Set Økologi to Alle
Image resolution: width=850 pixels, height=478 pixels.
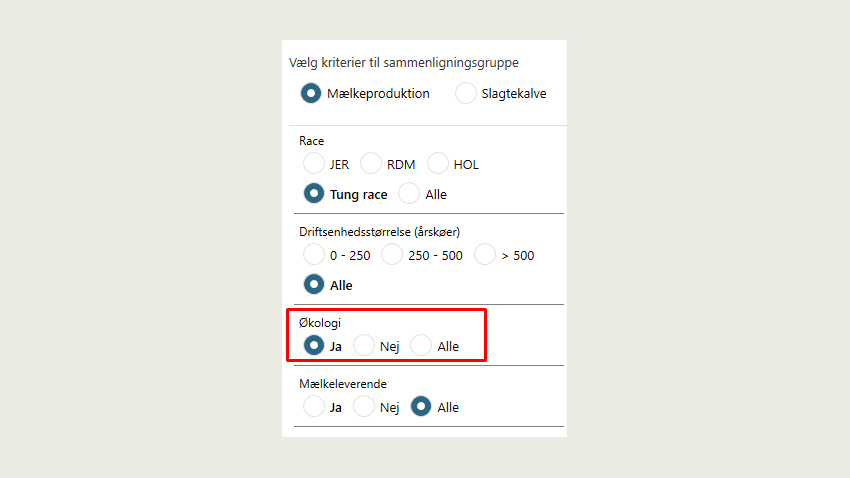[x=421, y=346]
